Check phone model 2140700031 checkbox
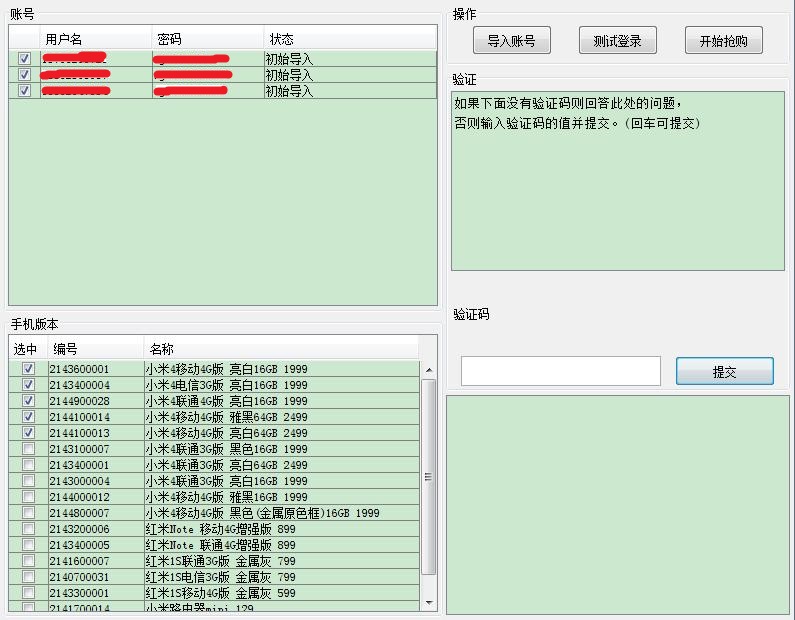 (x=28, y=576)
